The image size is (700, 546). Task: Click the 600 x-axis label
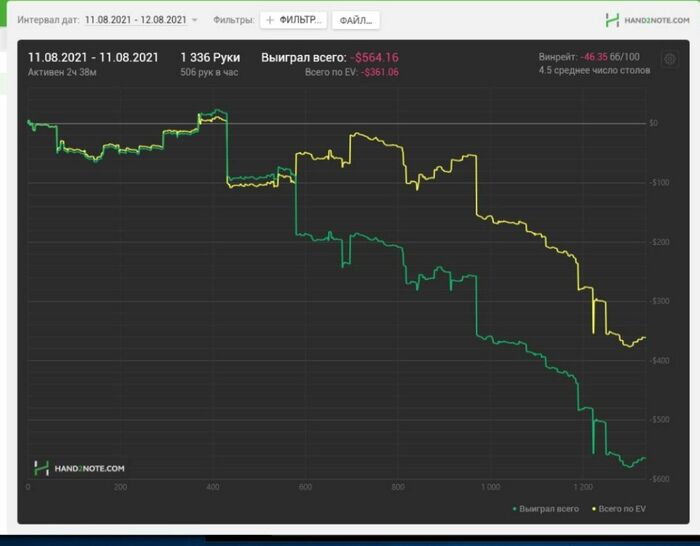[305, 487]
